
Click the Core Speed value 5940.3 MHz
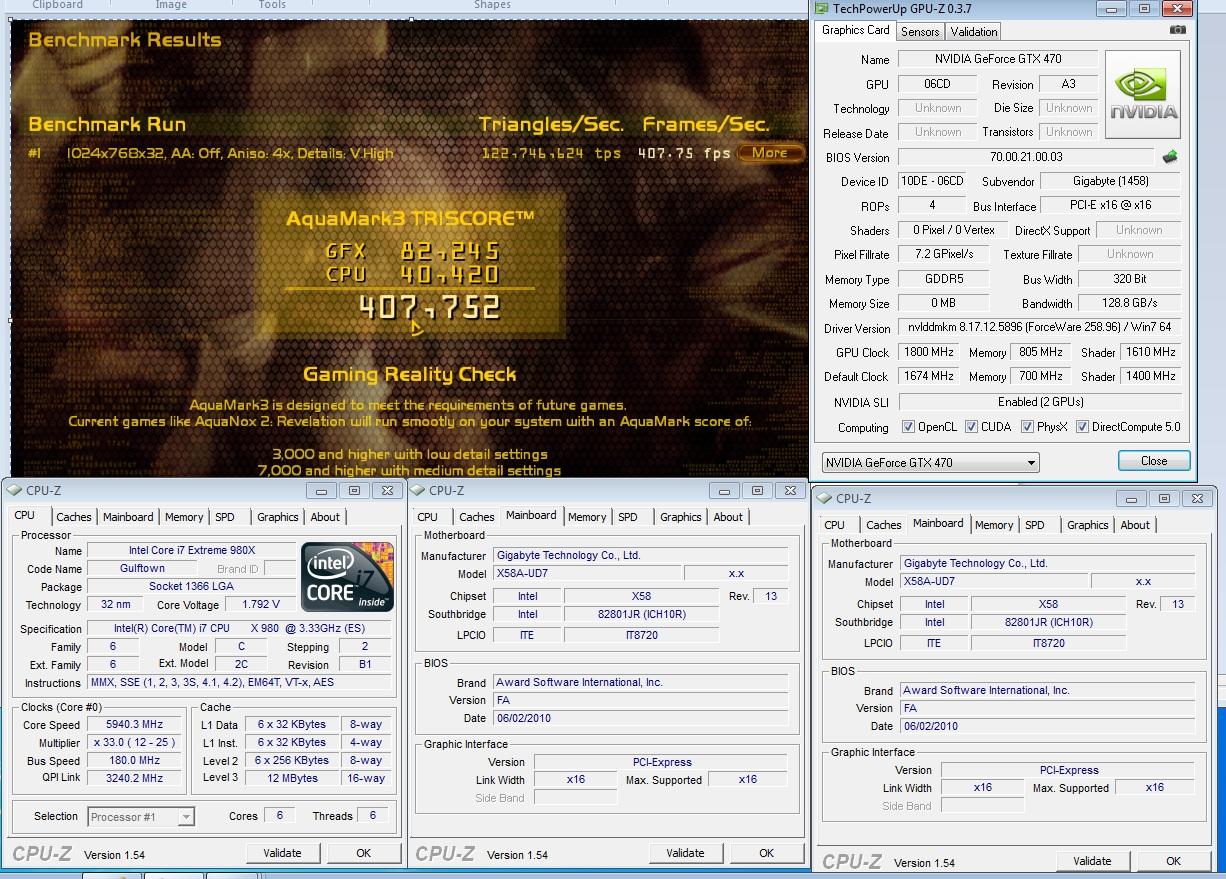click(134, 725)
